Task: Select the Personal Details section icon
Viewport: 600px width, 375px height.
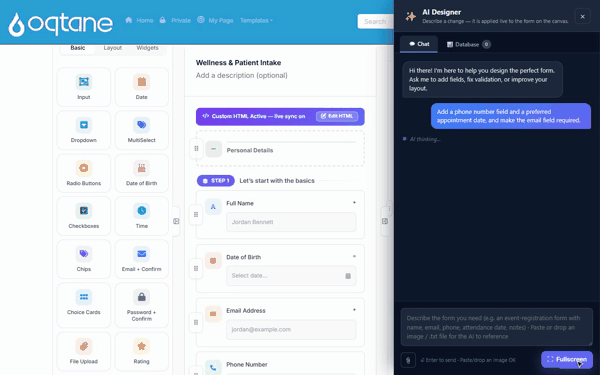Action: pyautogui.click(x=214, y=149)
